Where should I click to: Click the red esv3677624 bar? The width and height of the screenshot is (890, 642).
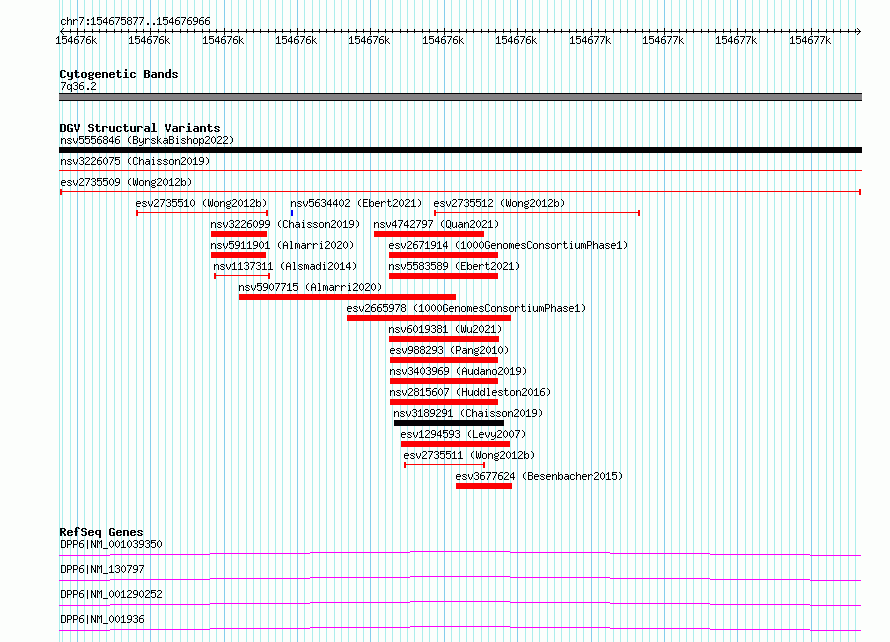pyautogui.click(x=484, y=486)
